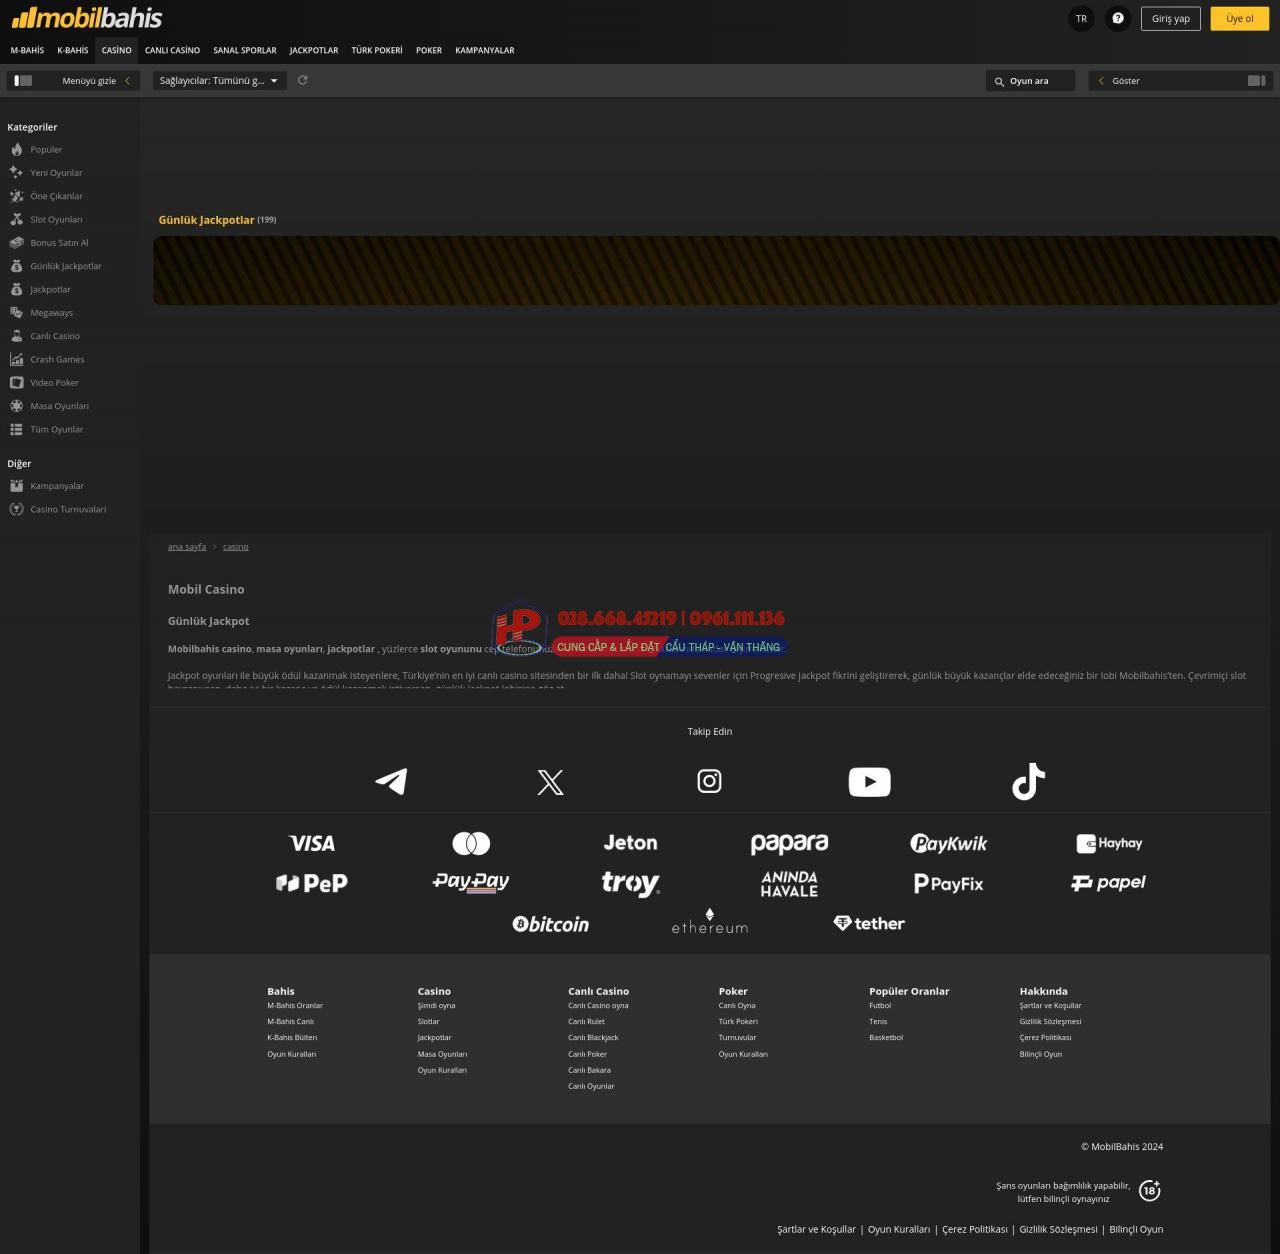Open the M-BAHİS tab

pos(27,50)
